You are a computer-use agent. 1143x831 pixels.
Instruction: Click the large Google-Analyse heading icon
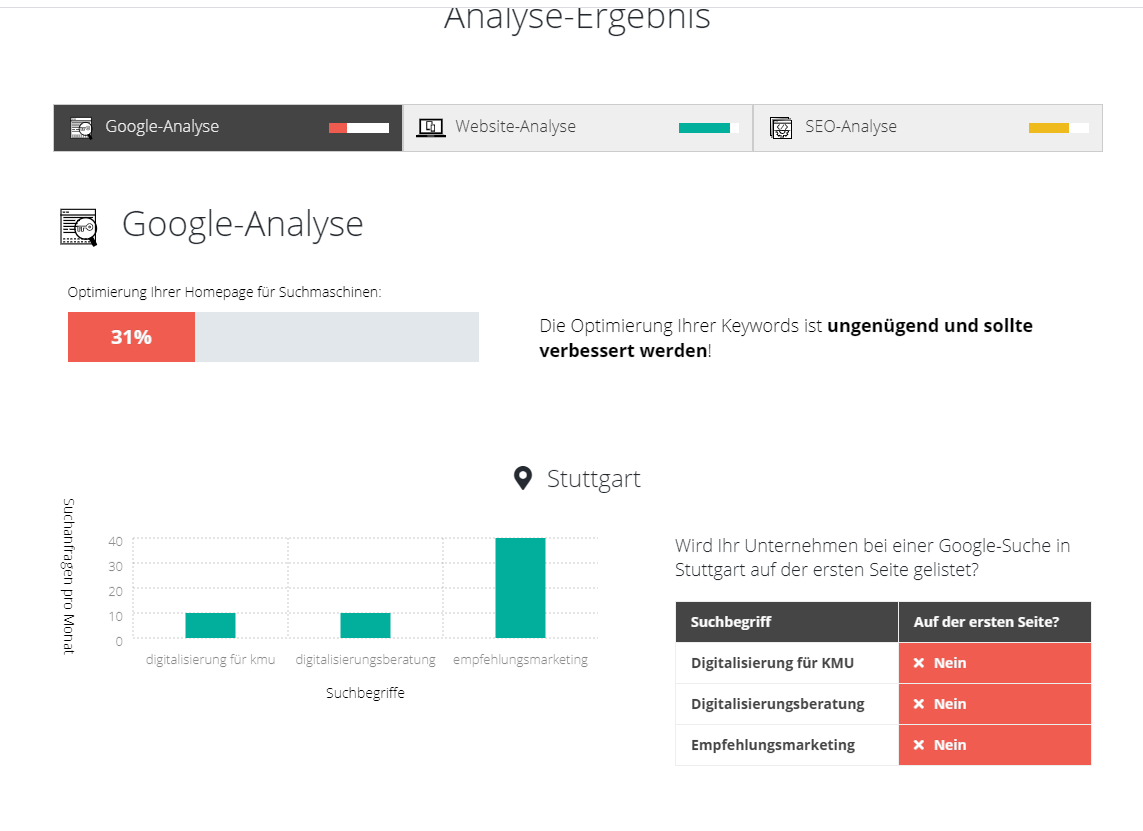pos(79,226)
